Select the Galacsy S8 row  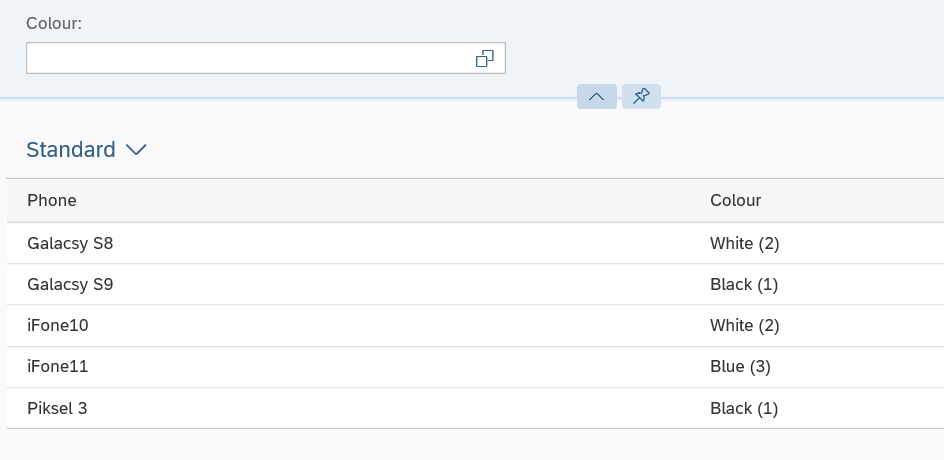tap(475, 243)
